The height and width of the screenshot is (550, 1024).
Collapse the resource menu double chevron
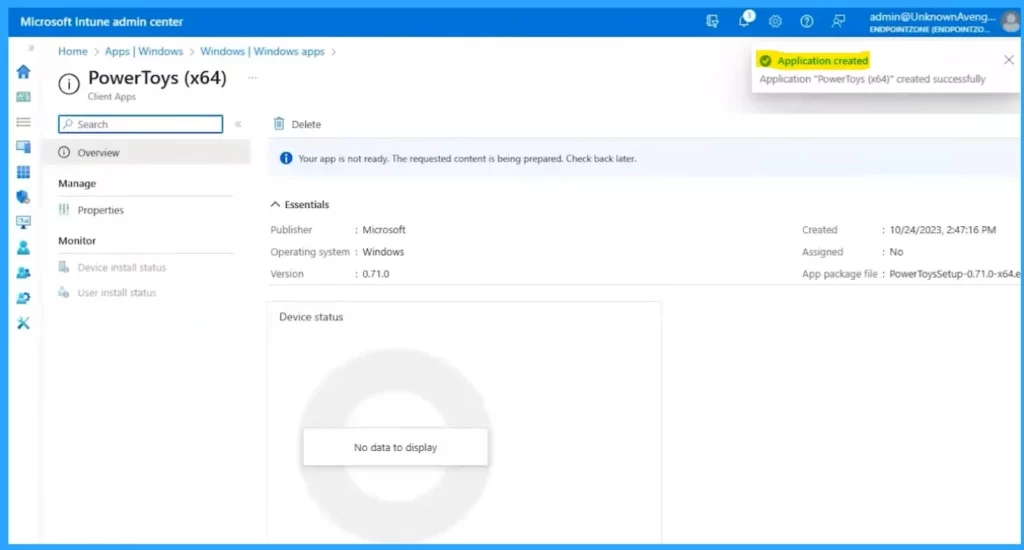(x=238, y=124)
